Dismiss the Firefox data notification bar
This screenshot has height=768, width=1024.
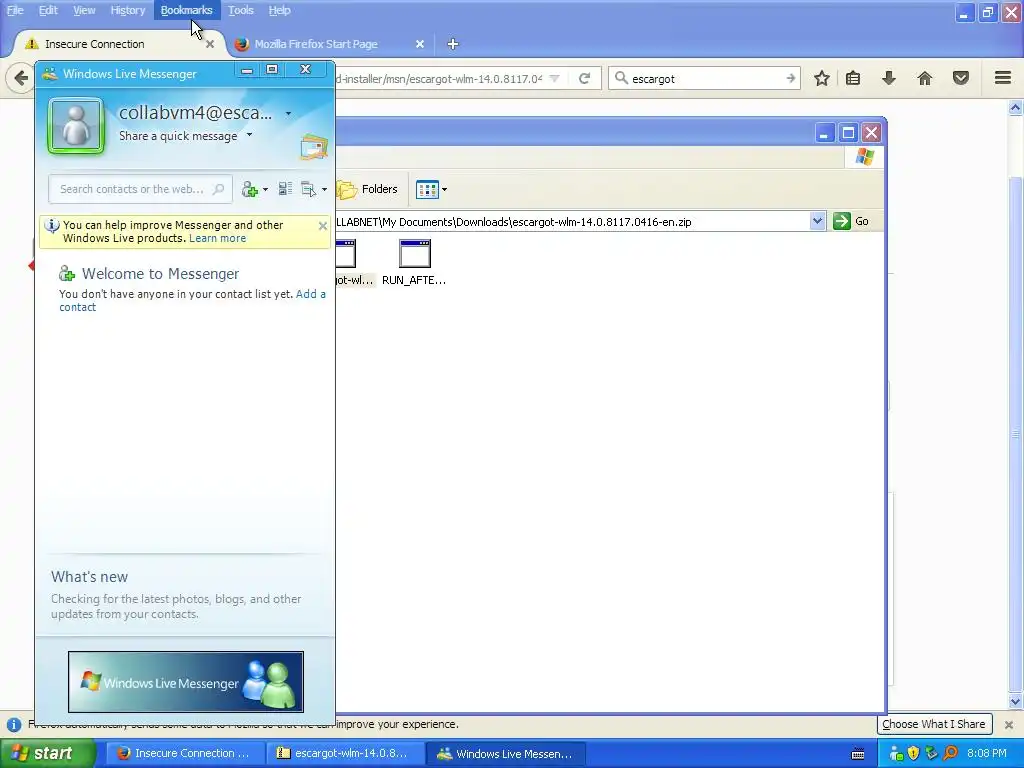[x=1009, y=725]
